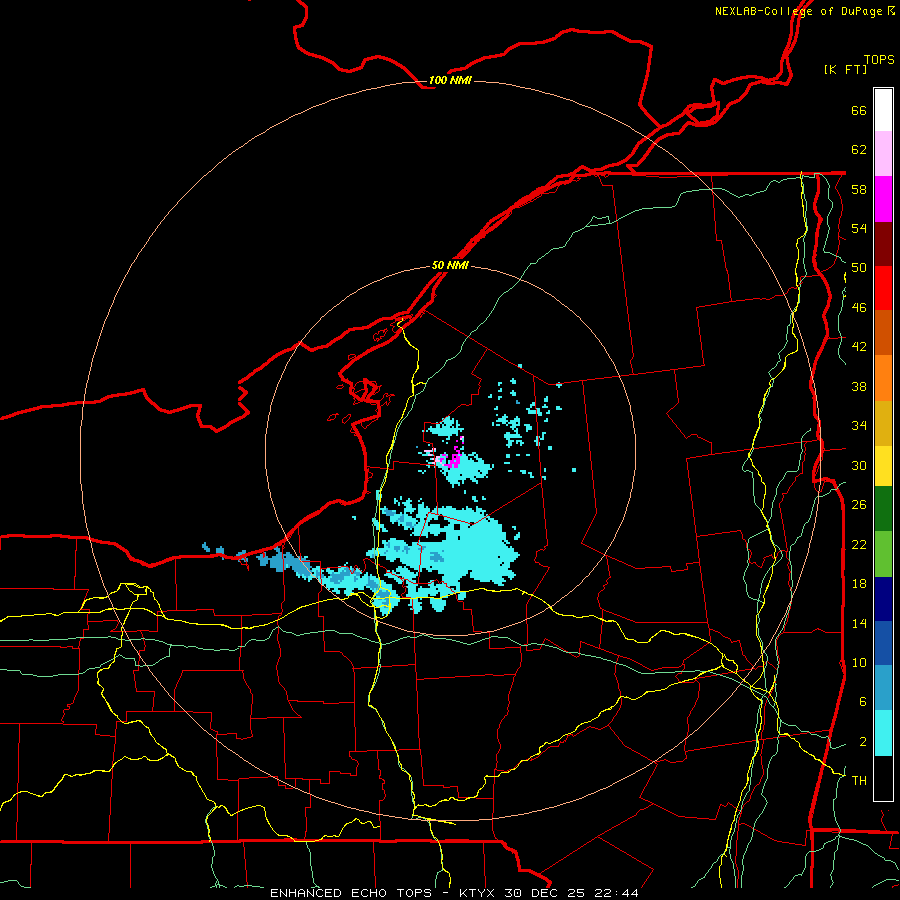900x900 pixels.
Task: Click the light blue 6-10 kft legend swatch
Action: (883, 688)
